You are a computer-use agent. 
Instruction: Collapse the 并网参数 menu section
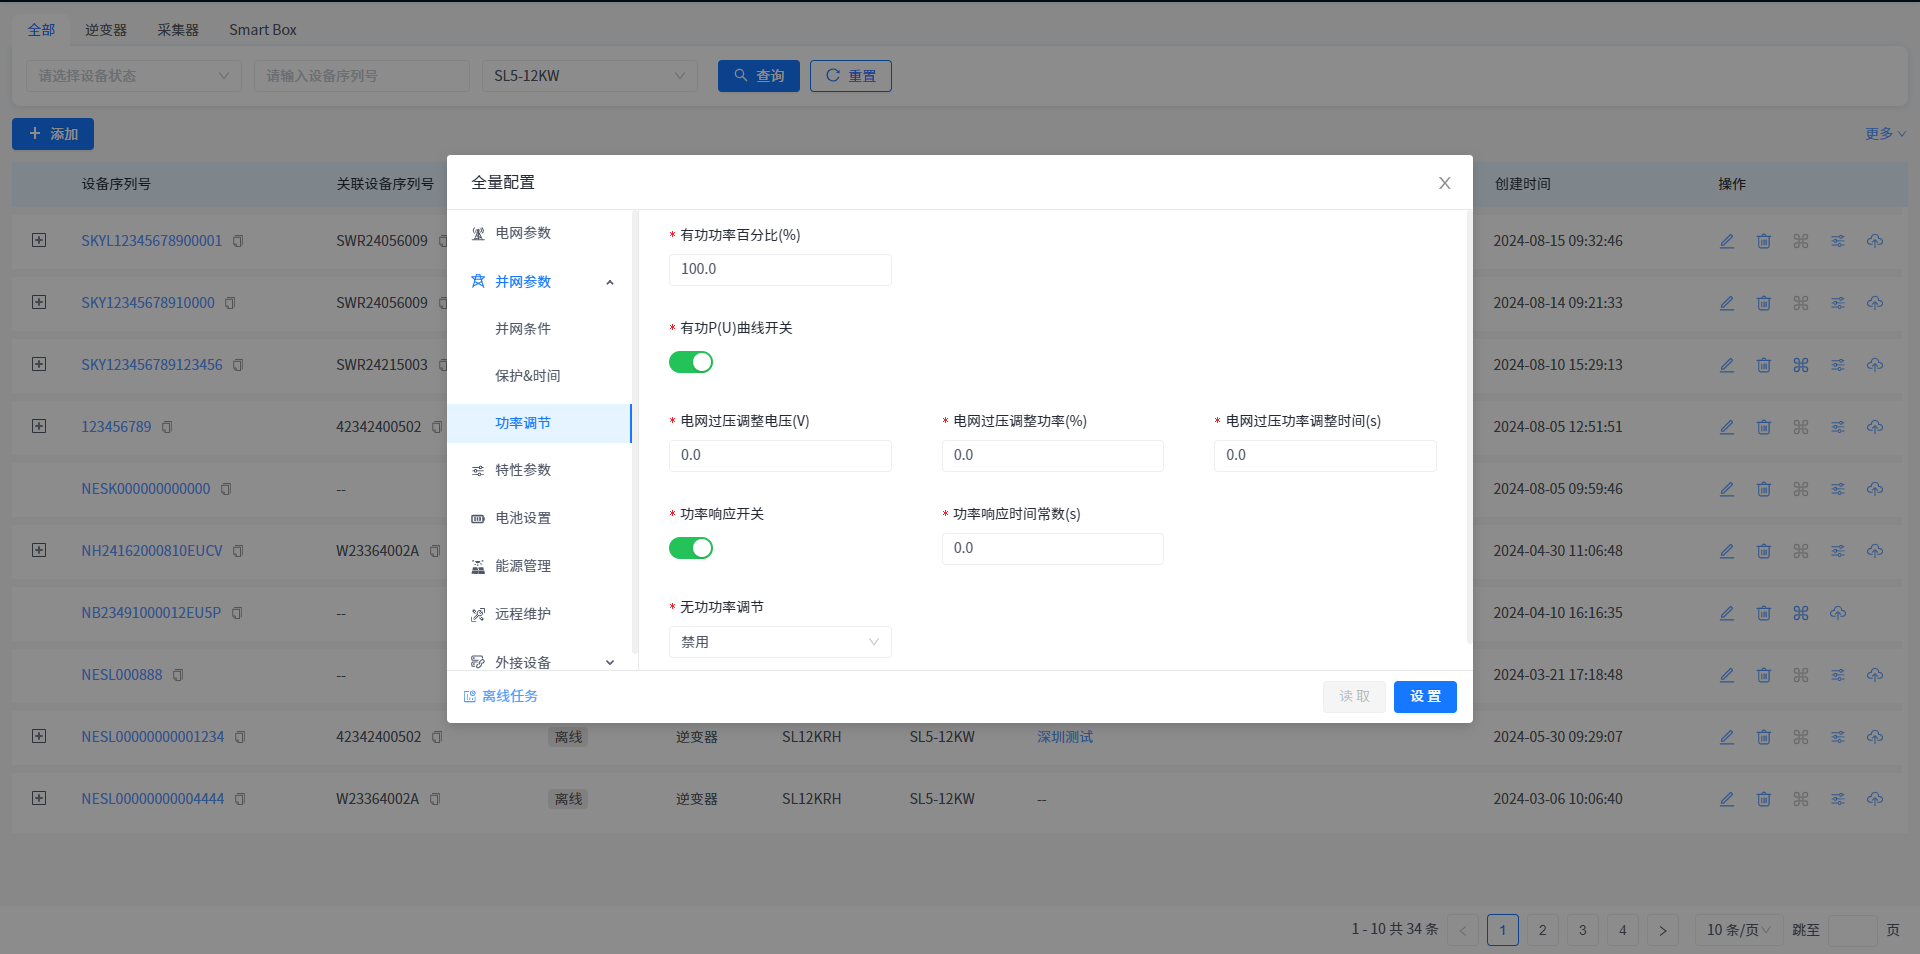point(610,282)
